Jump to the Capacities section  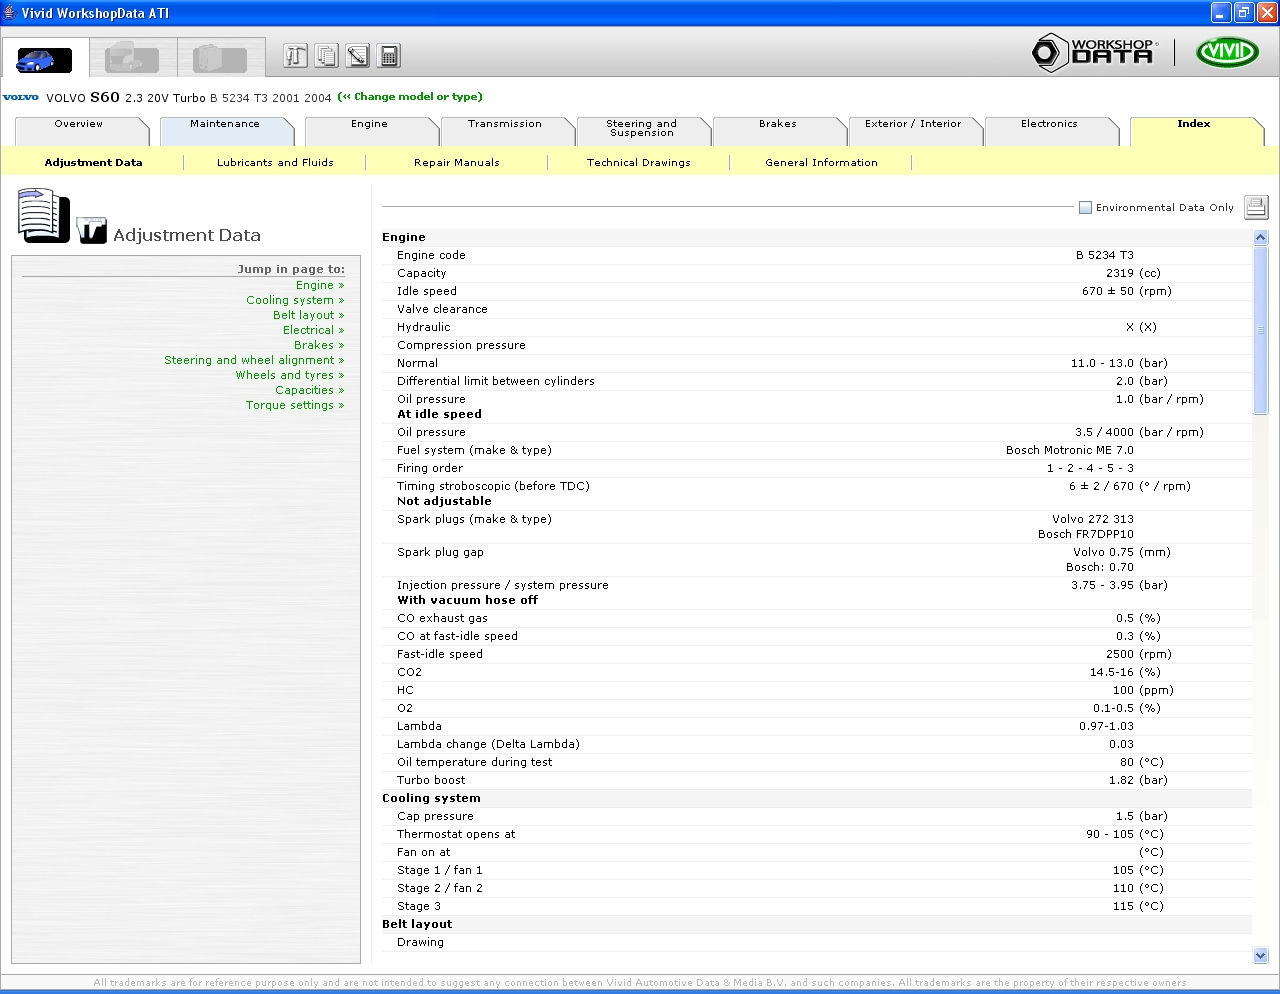[310, 390]
